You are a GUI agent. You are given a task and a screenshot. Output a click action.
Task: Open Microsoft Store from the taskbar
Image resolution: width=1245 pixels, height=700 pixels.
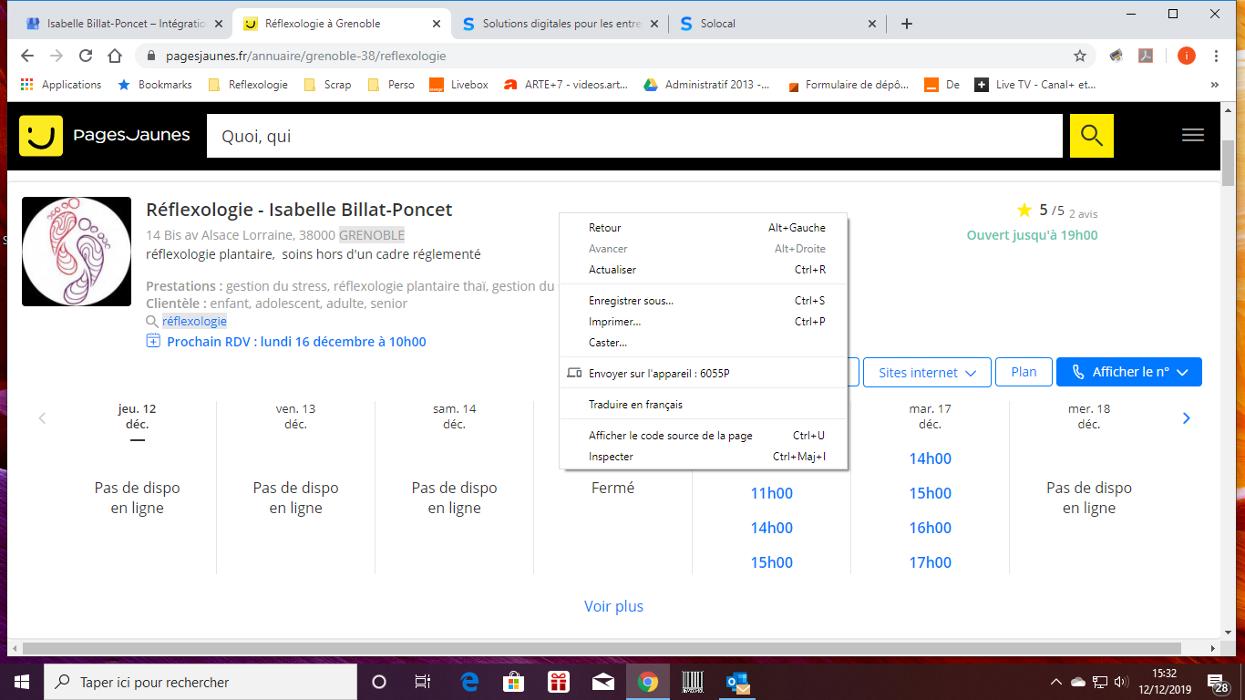pyautogui.click(x=513, y=682)
